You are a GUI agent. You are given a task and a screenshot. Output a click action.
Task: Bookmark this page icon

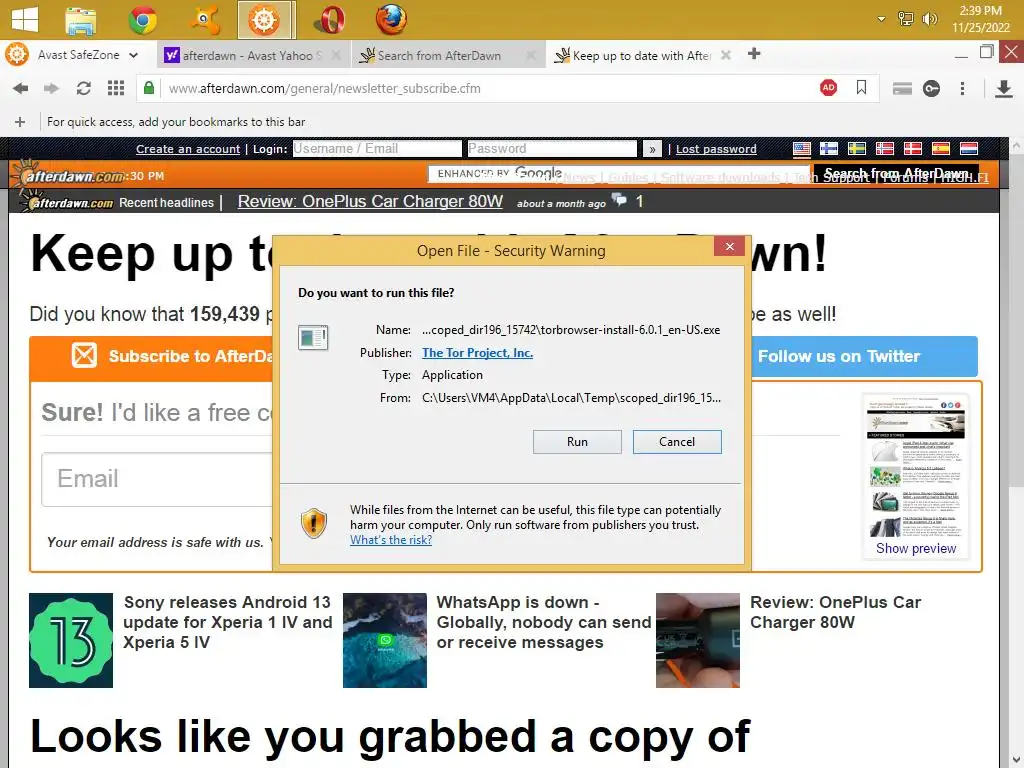(861, 88)
